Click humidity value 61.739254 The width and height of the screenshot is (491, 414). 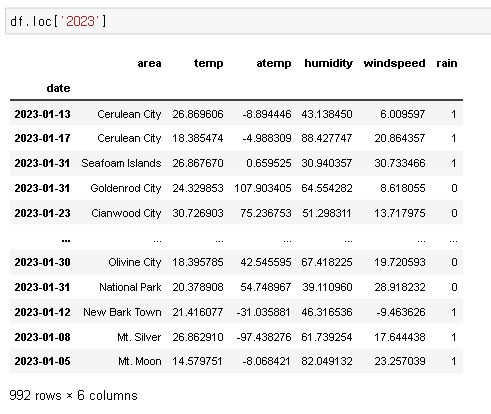pyautogui.click(x=327, y=337)
